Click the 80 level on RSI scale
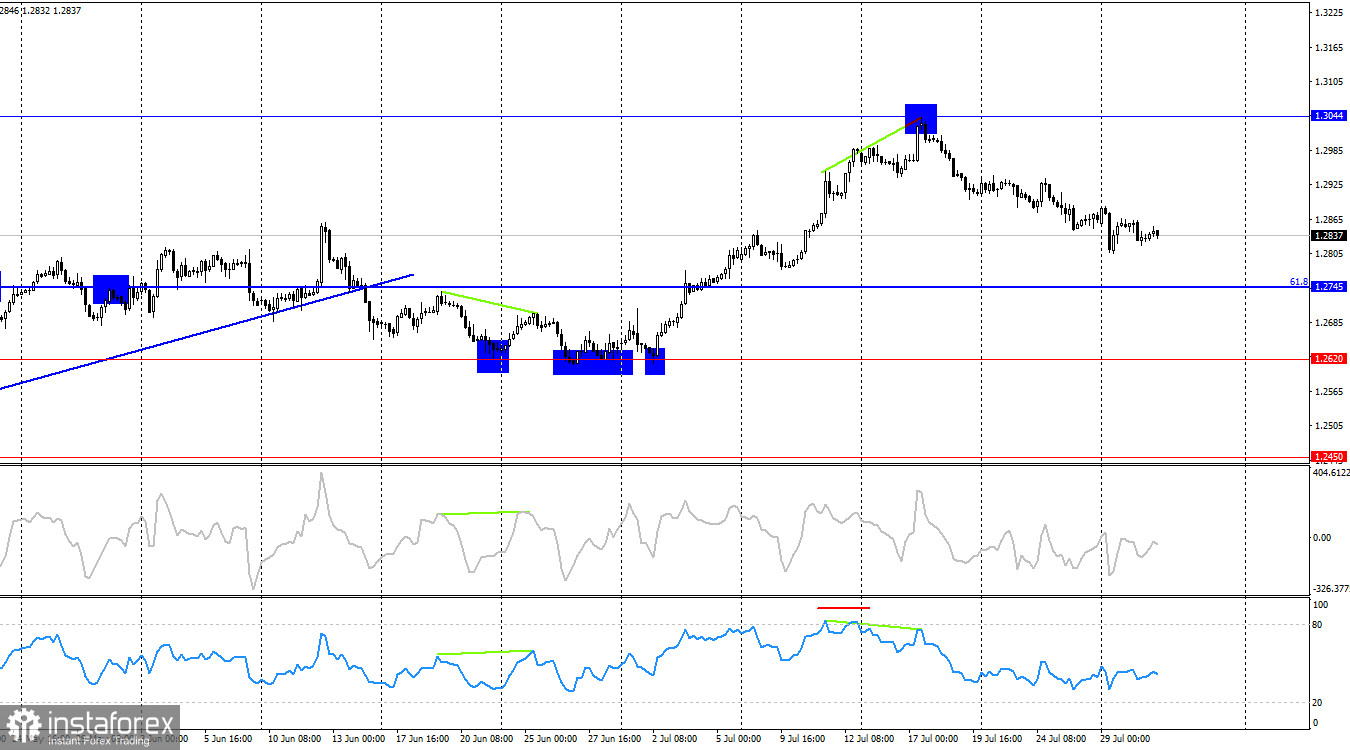The height and width of the screenshot is (750, 1350). pos(1318,625)
